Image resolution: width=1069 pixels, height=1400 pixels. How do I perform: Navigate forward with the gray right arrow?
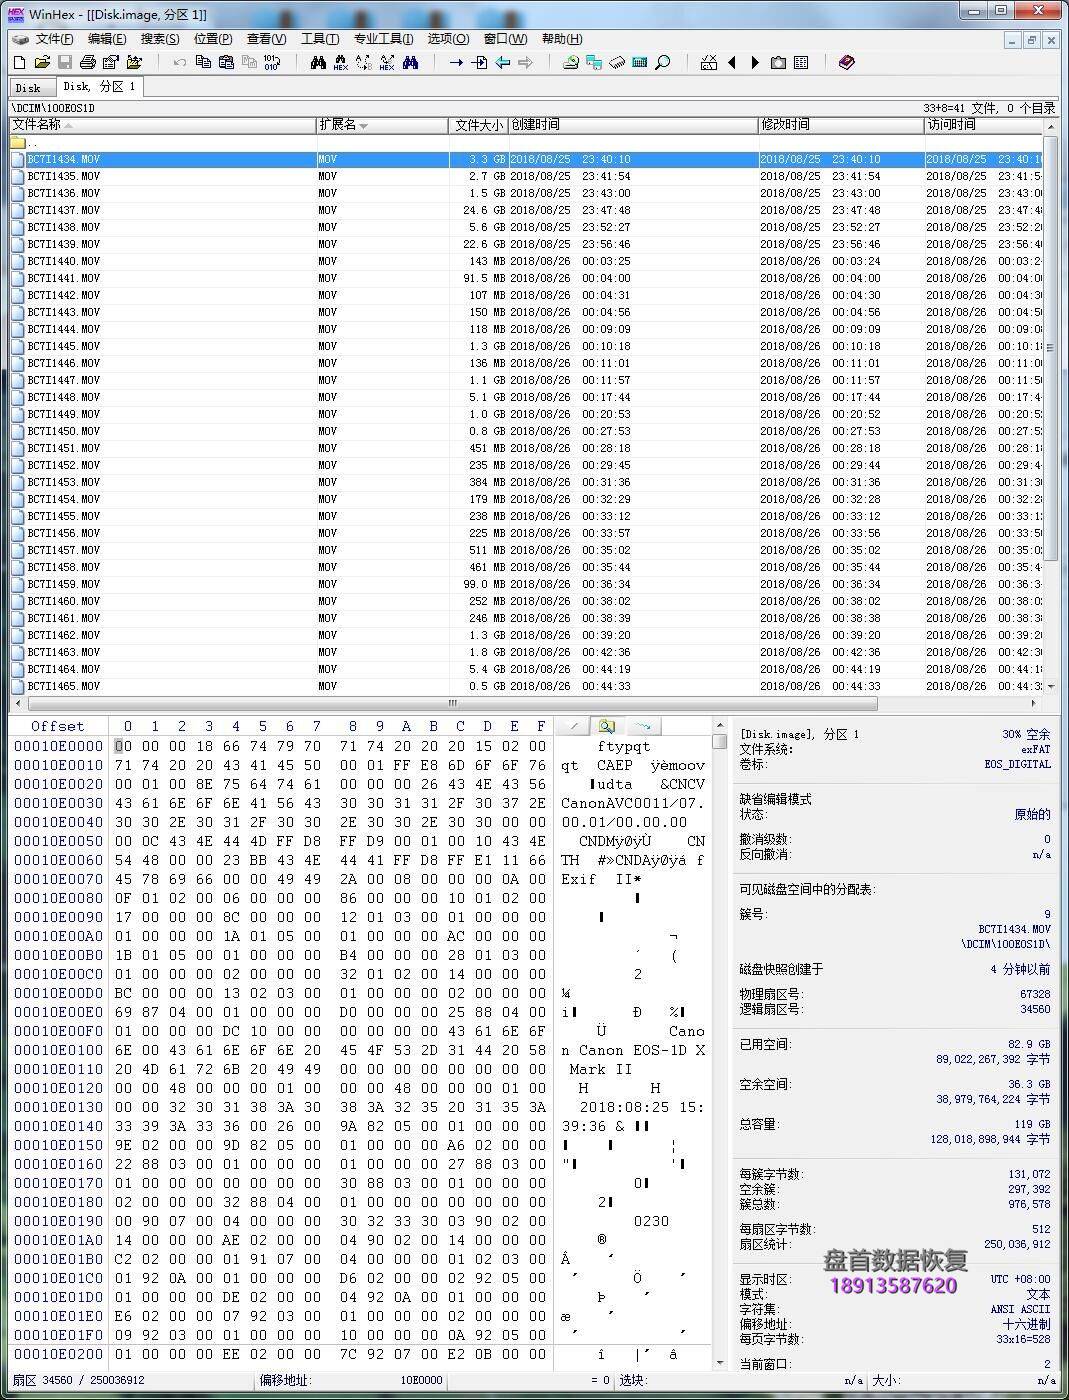525,62
